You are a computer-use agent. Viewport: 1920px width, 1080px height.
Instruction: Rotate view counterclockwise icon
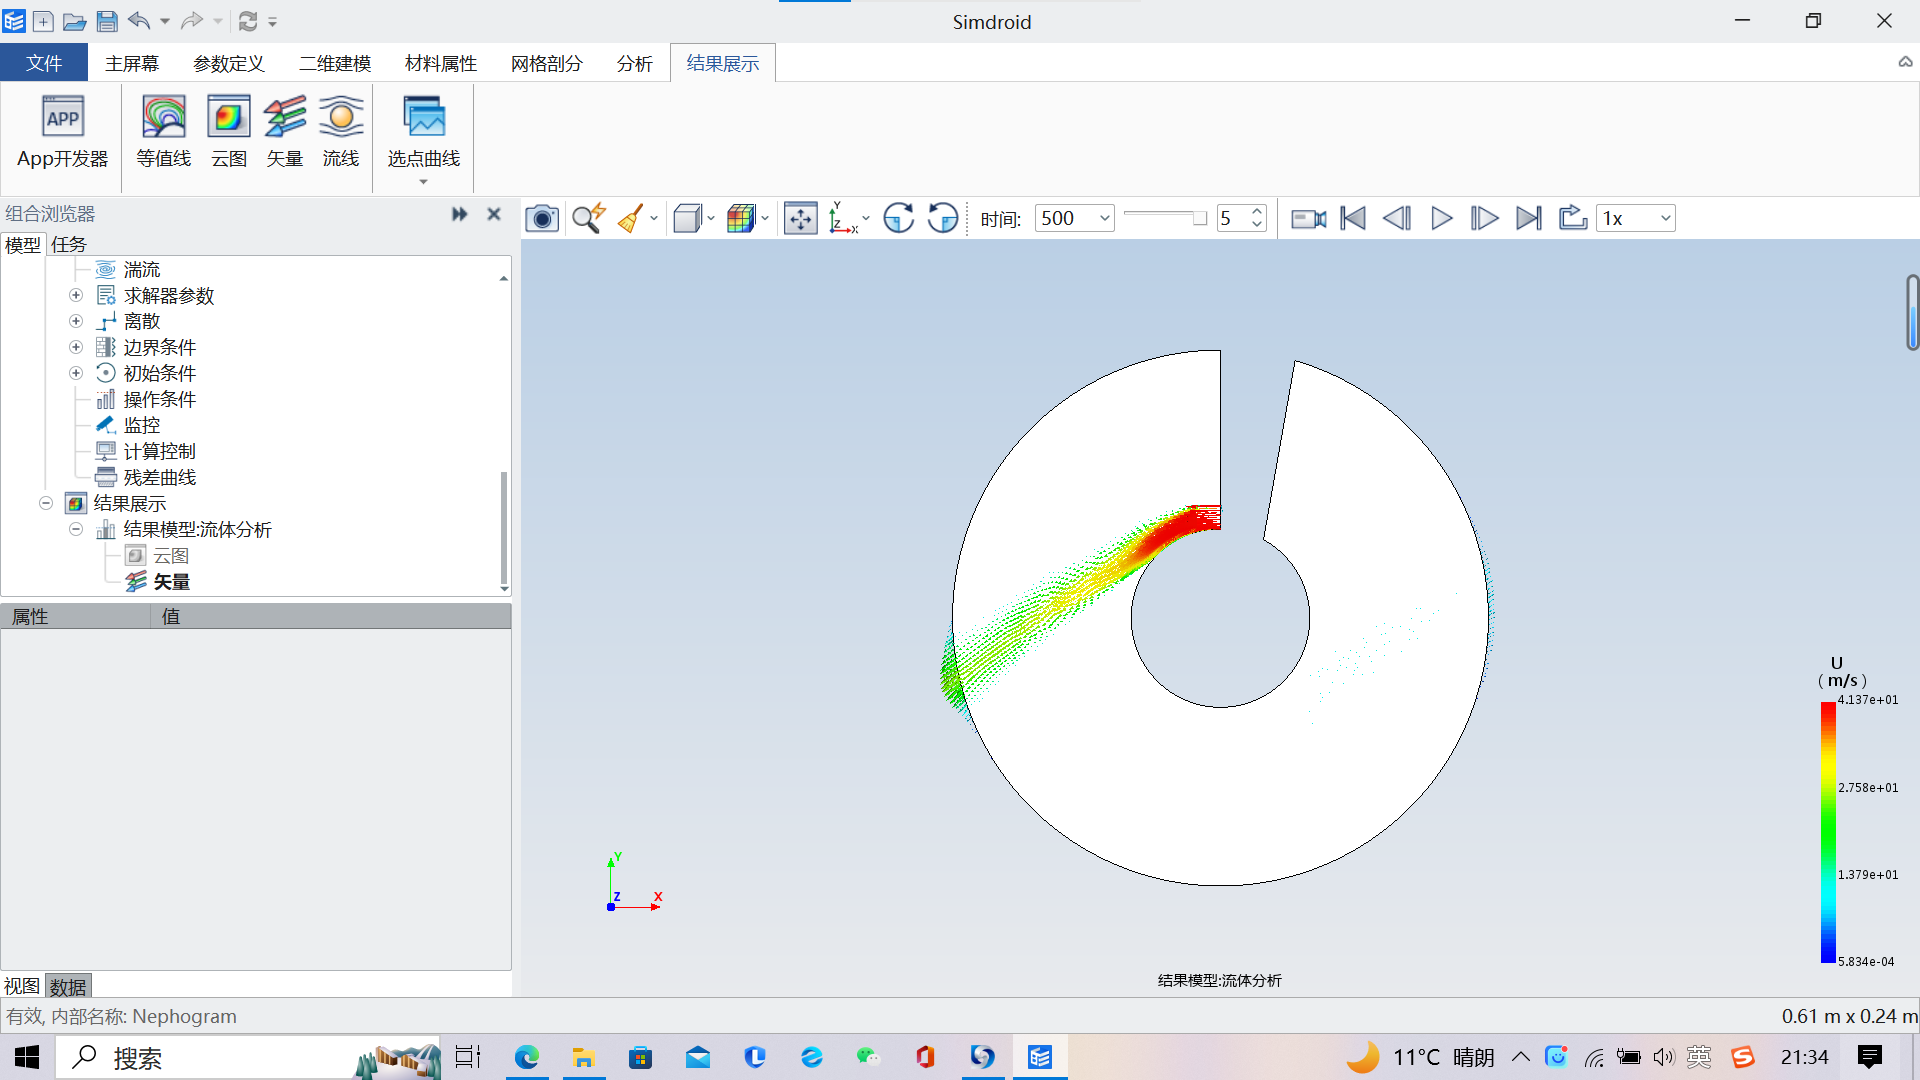pos(943,218)
